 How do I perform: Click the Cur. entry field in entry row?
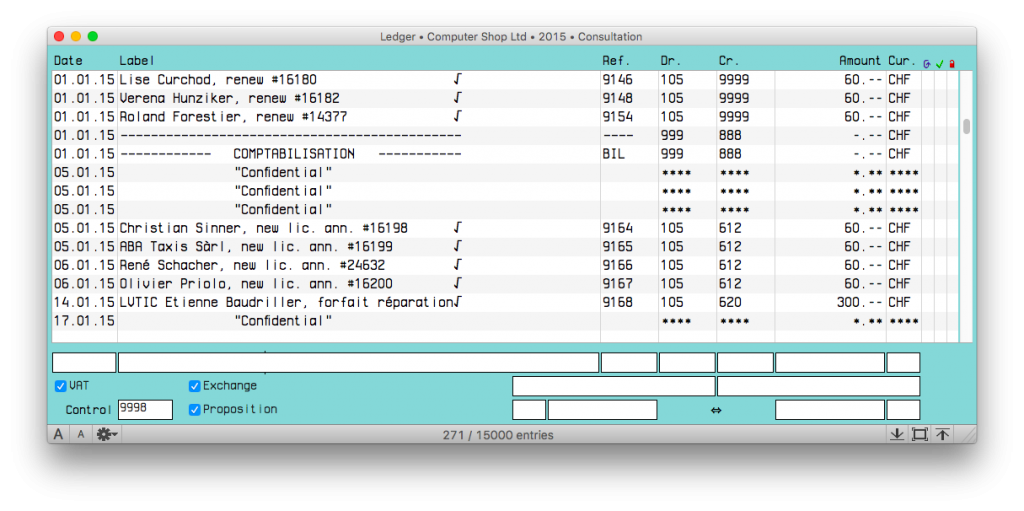pos(903,363)
